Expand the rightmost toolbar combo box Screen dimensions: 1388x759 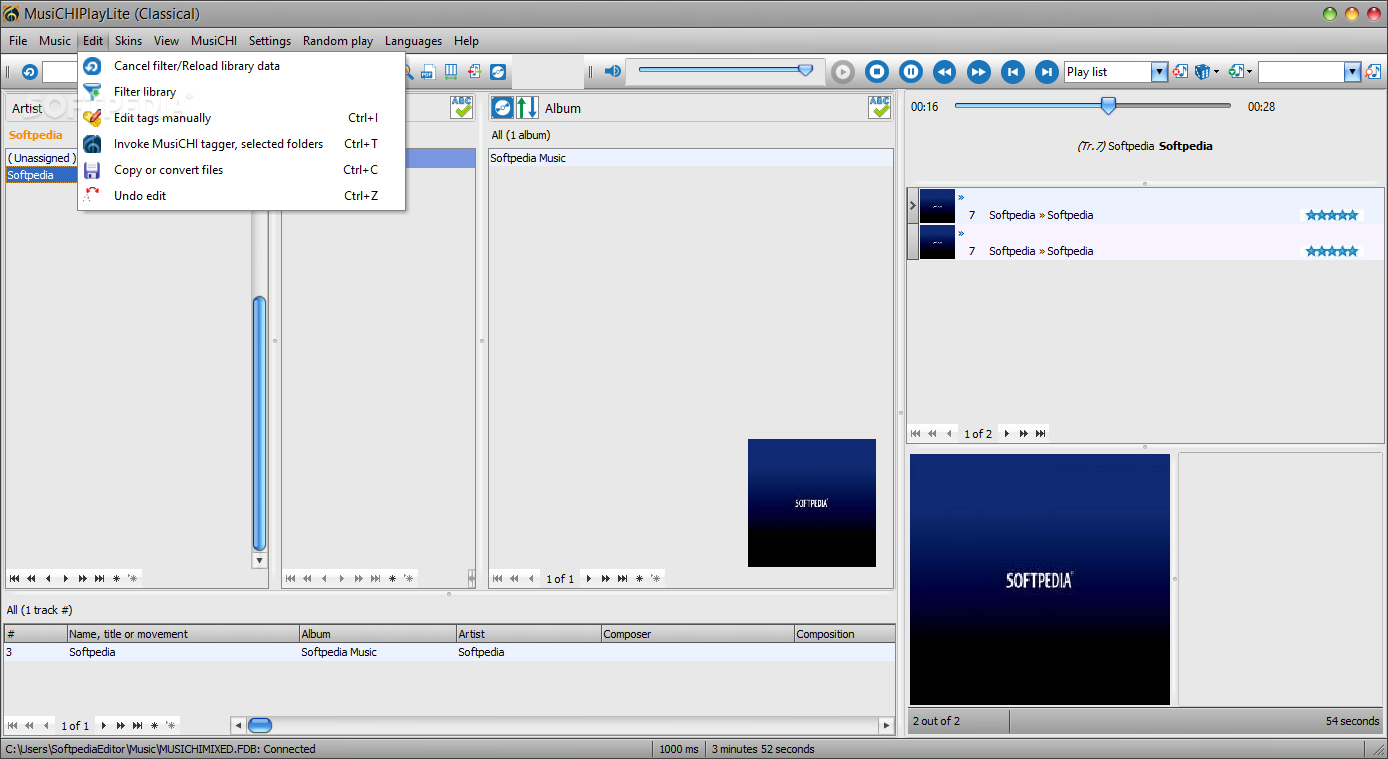pyautogui.click(x=1353, y=72)
